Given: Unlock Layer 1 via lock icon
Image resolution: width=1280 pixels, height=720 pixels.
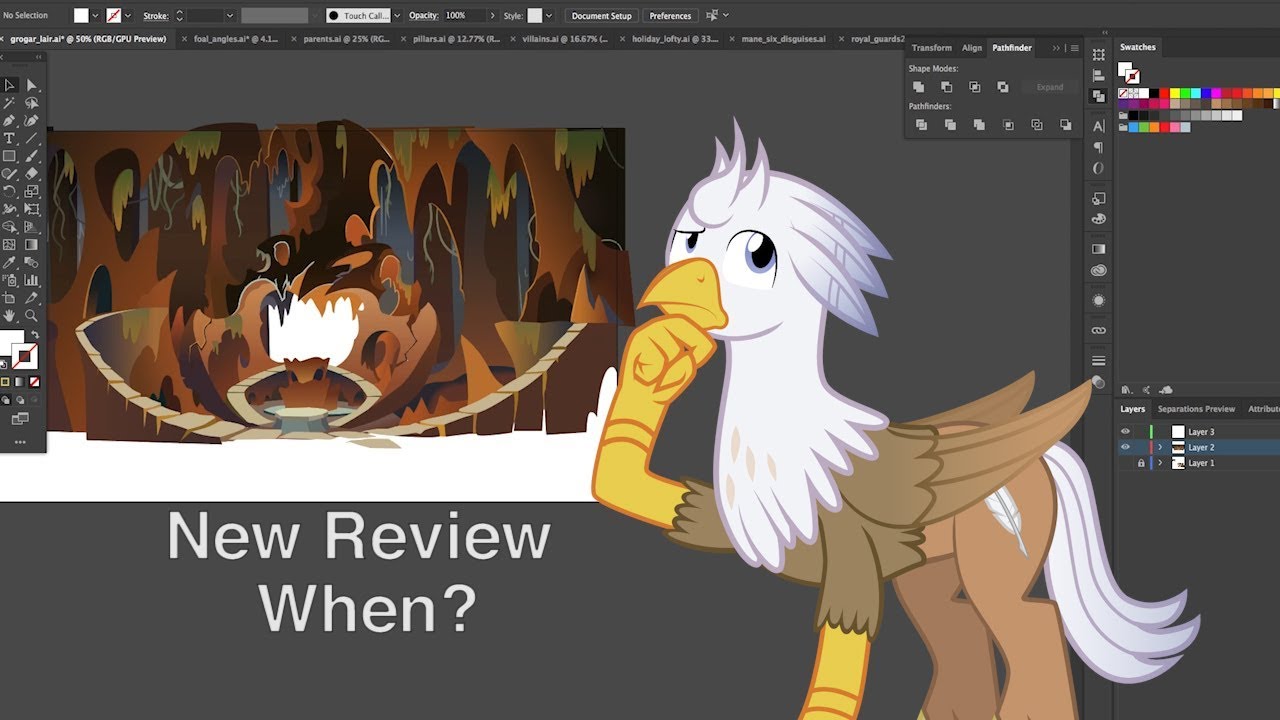Looking at the screenshot, I should [1141, 463].
